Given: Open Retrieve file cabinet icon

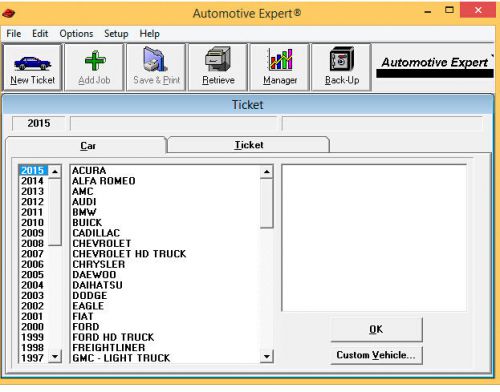Looking at the screenshot, I should [x=218, y=59].
